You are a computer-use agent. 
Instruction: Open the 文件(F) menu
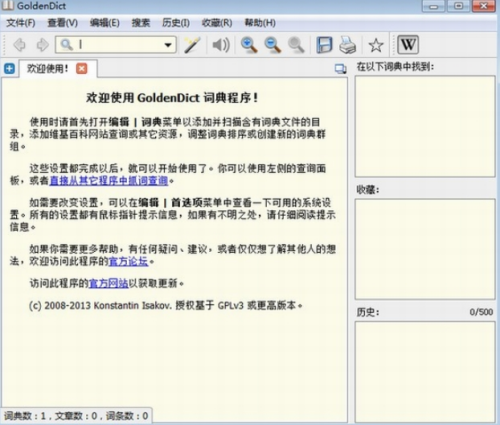point(21,23)
